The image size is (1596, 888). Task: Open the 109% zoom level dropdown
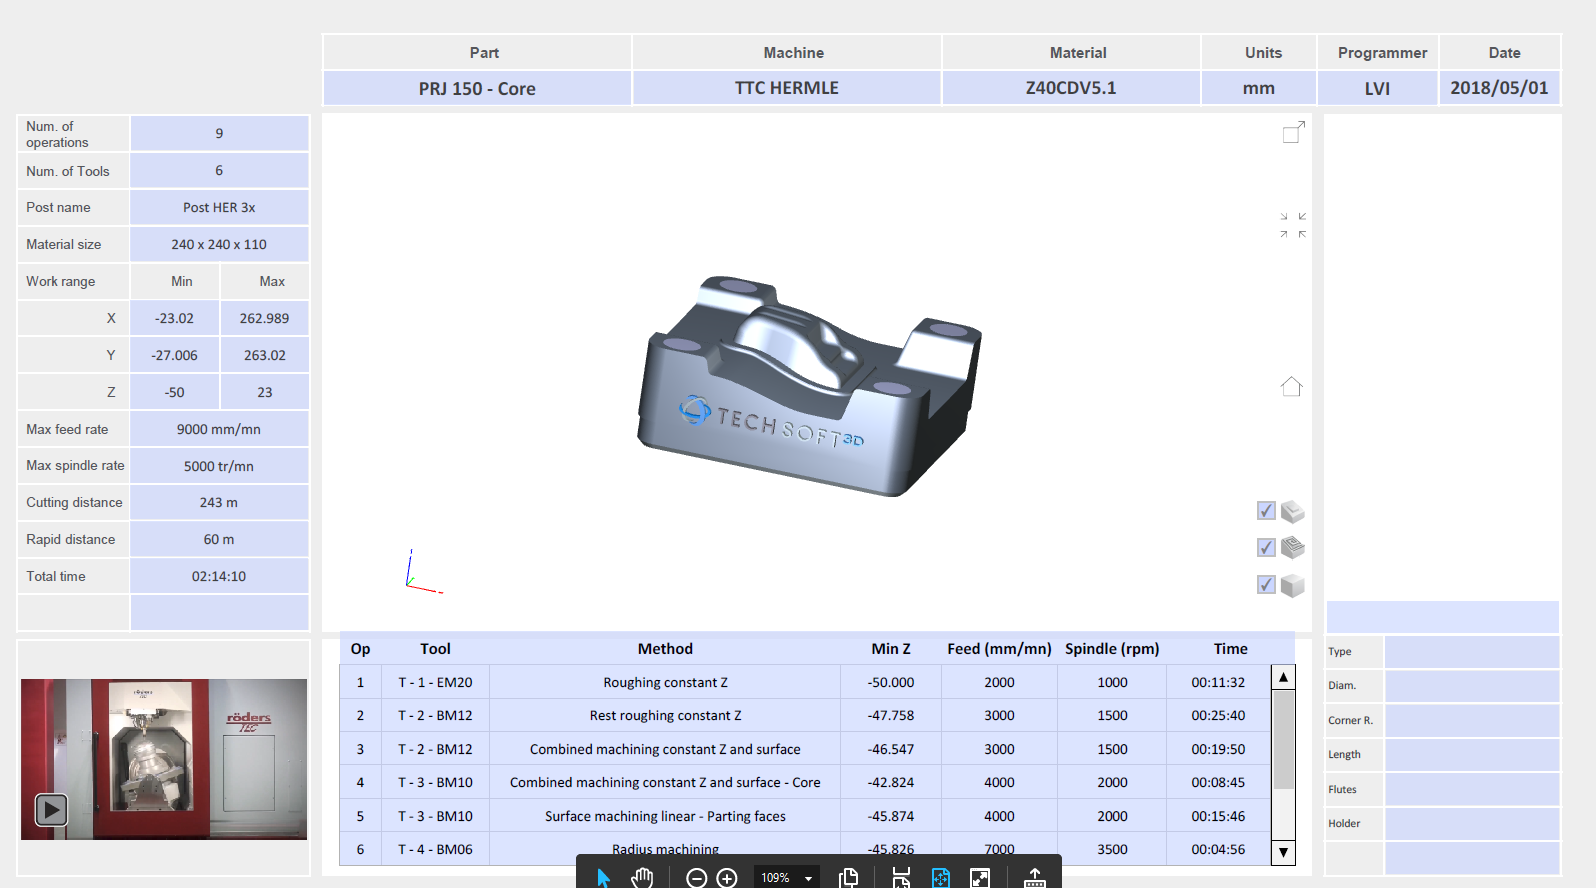tap(808, 878)
